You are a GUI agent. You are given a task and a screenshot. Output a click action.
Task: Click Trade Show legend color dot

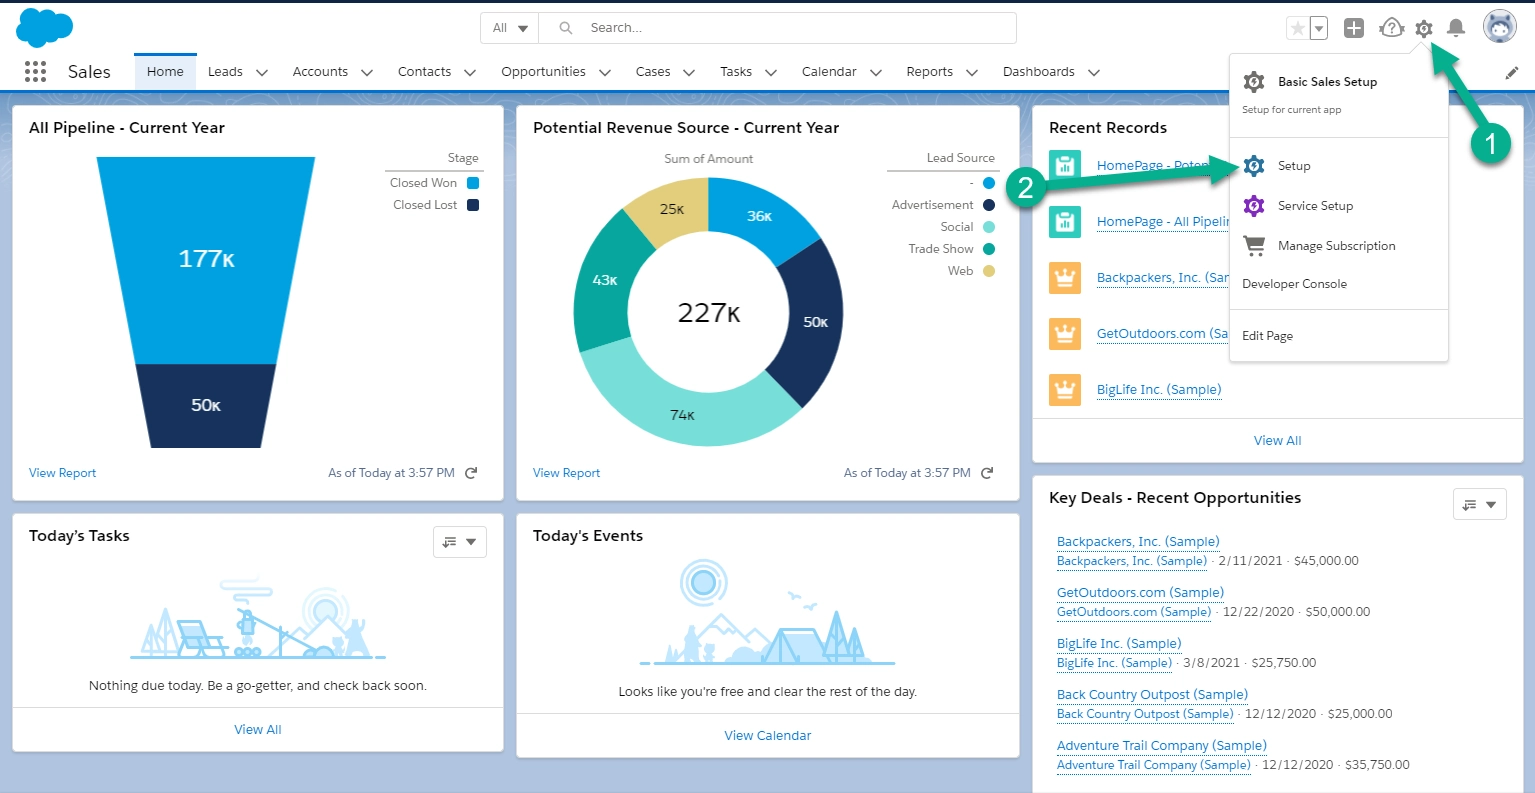click(989, 249)
